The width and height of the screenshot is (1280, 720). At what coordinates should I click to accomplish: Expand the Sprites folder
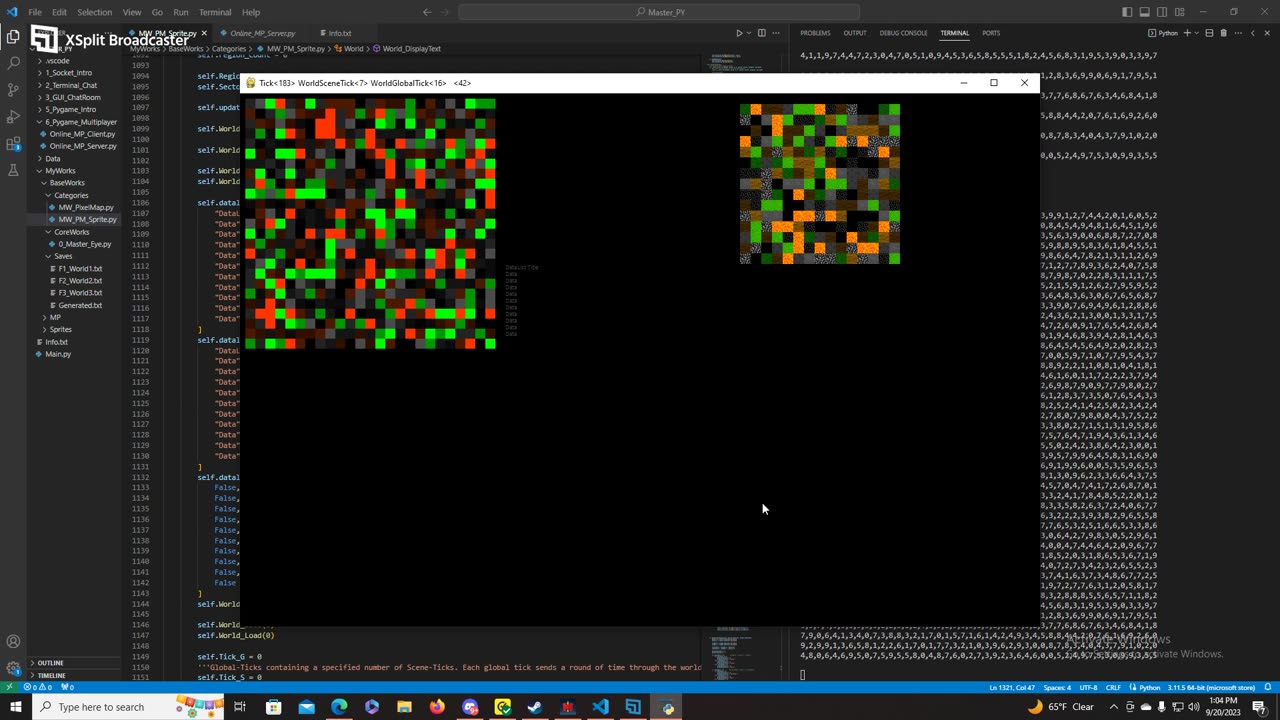click(x=60, y=329)
